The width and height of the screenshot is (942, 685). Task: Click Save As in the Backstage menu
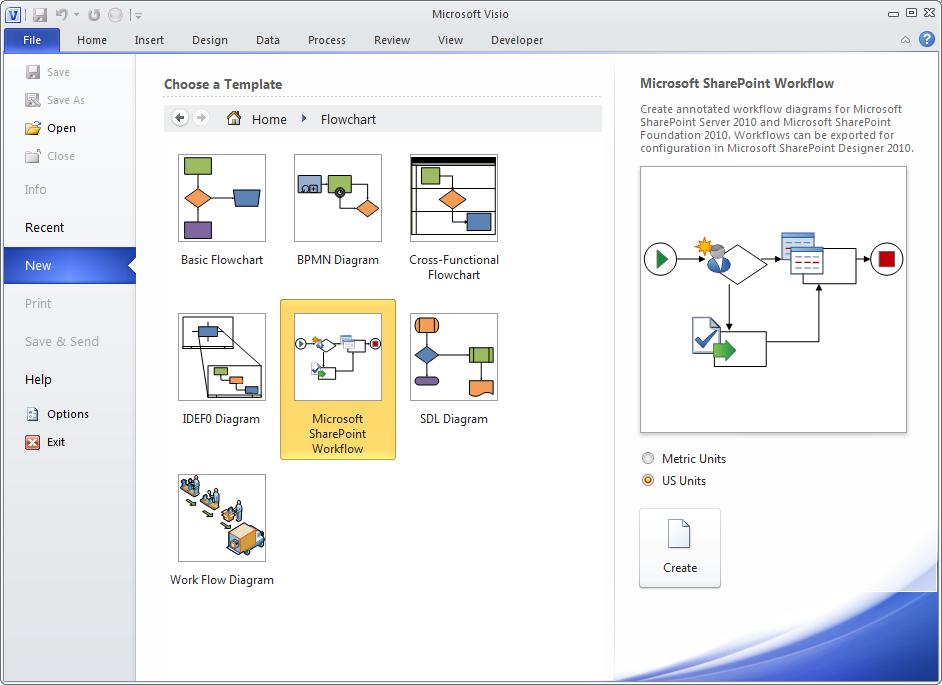(x=55, y=100)
